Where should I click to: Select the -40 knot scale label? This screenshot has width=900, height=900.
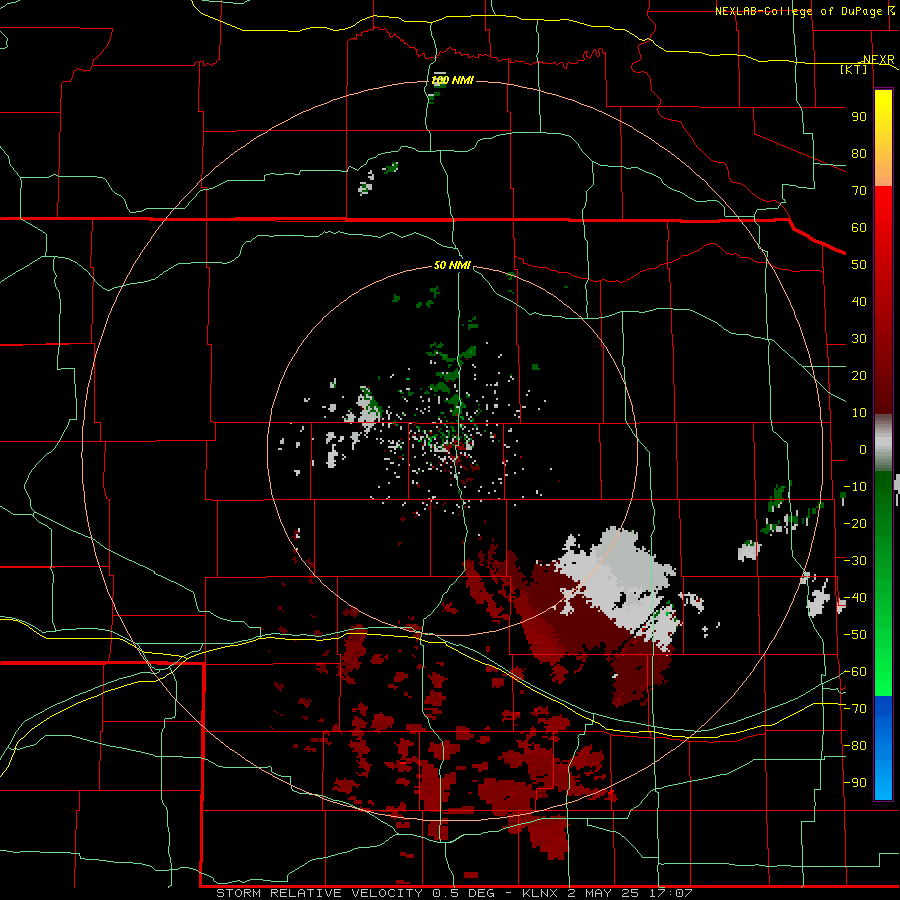(x=855, y=598)
